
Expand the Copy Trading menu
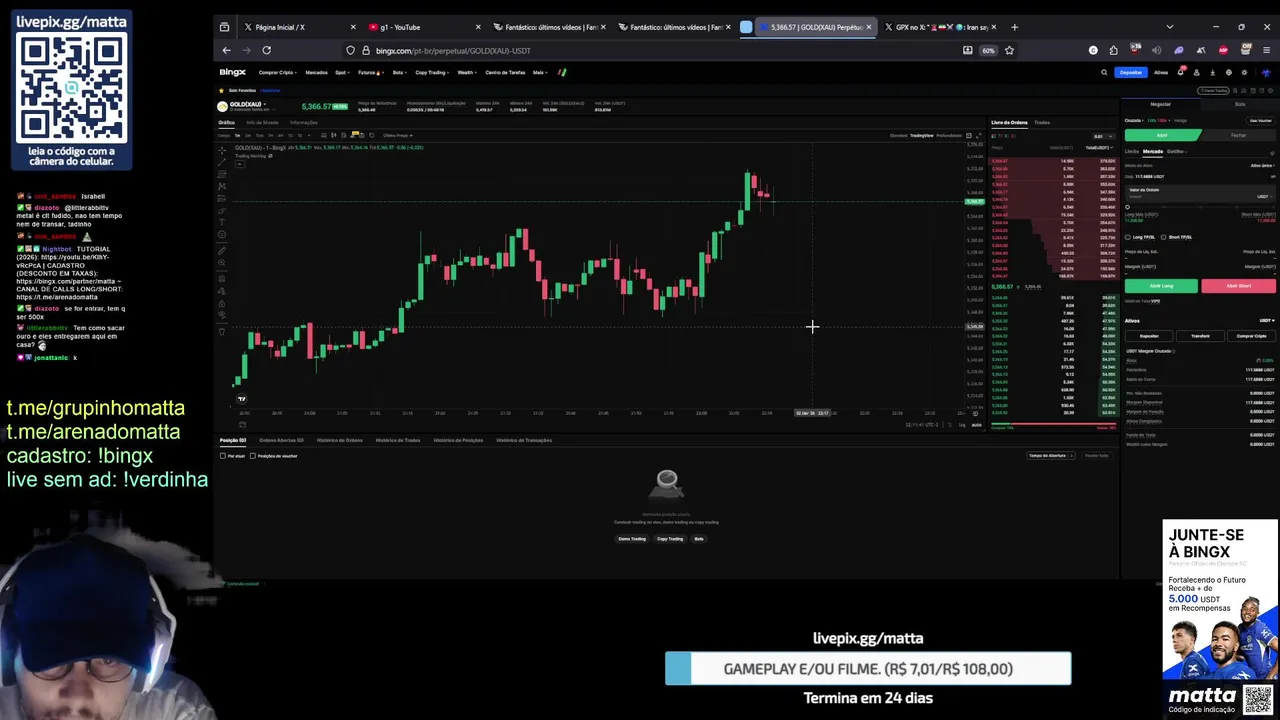(x=432, y=72)
